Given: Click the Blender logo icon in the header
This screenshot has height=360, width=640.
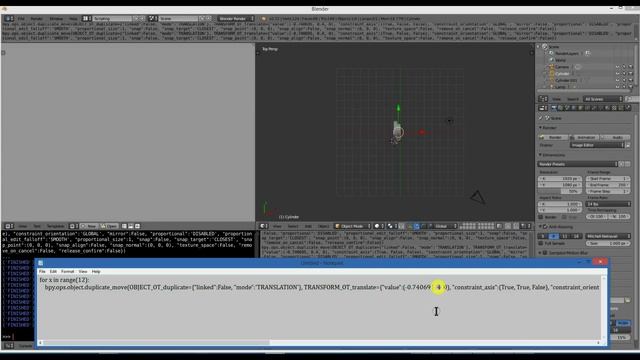Looking at the screenshot, I should coord(264,19).
